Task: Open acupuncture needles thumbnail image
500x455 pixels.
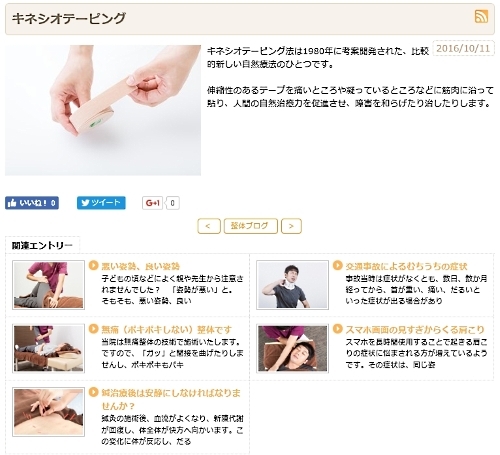Action: (48, 412)
